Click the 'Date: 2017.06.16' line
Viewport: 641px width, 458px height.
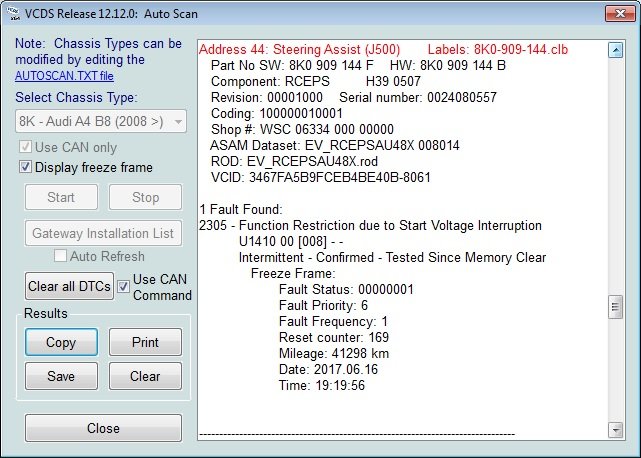pyautogui.click(x=328, y=369)
